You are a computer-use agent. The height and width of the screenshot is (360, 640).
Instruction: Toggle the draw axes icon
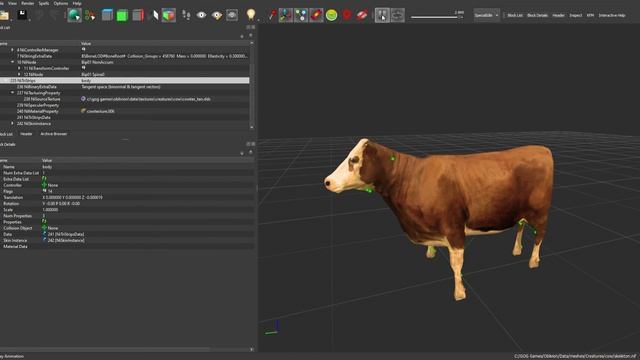(x=286, y=16)
